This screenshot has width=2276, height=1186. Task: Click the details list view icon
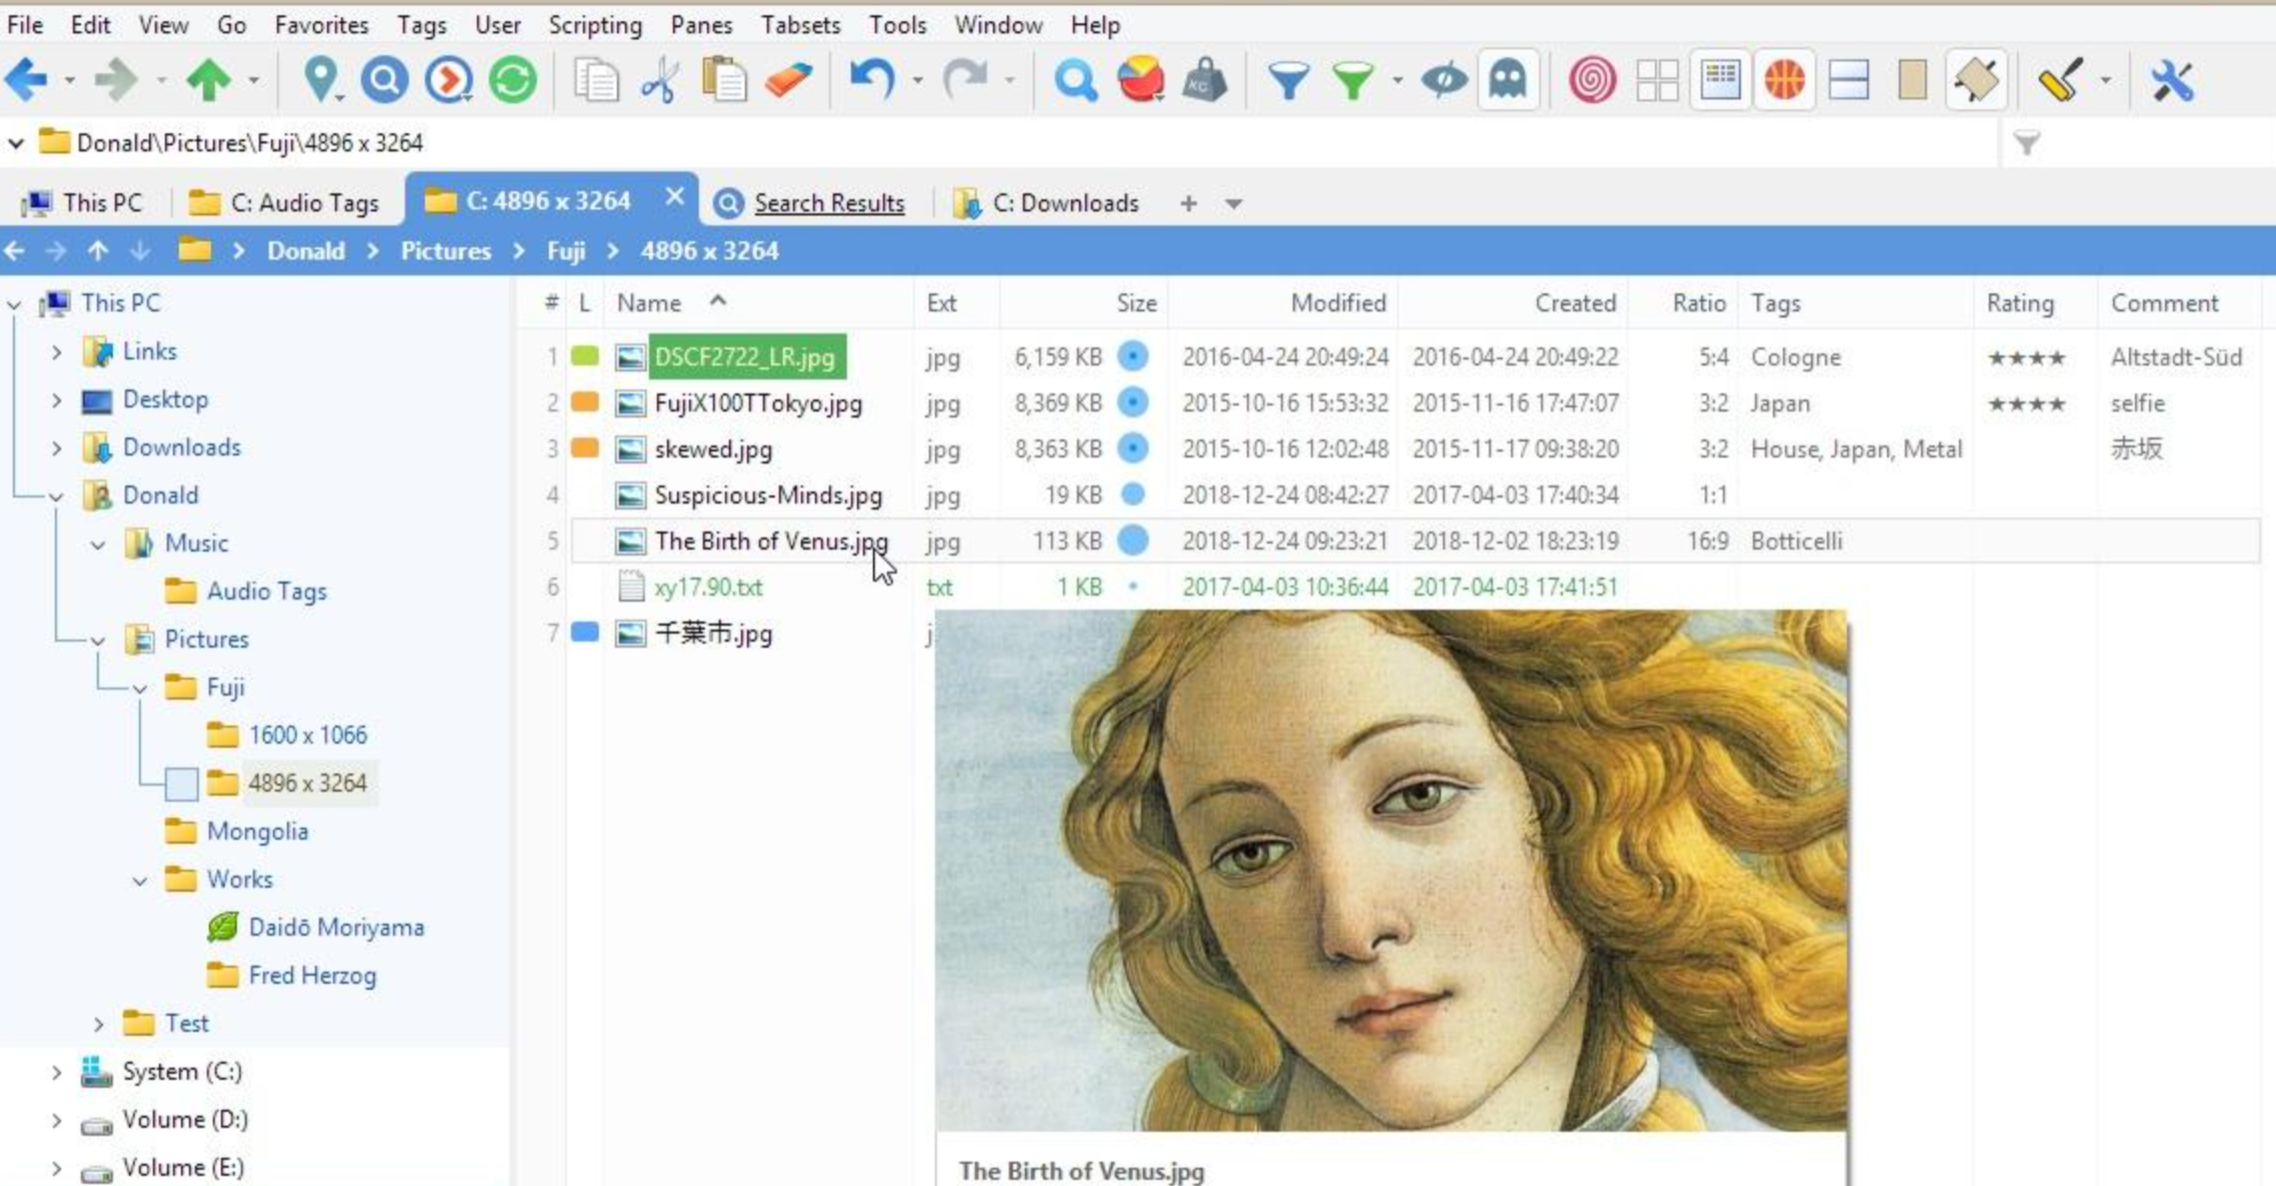click(1720, 79)
